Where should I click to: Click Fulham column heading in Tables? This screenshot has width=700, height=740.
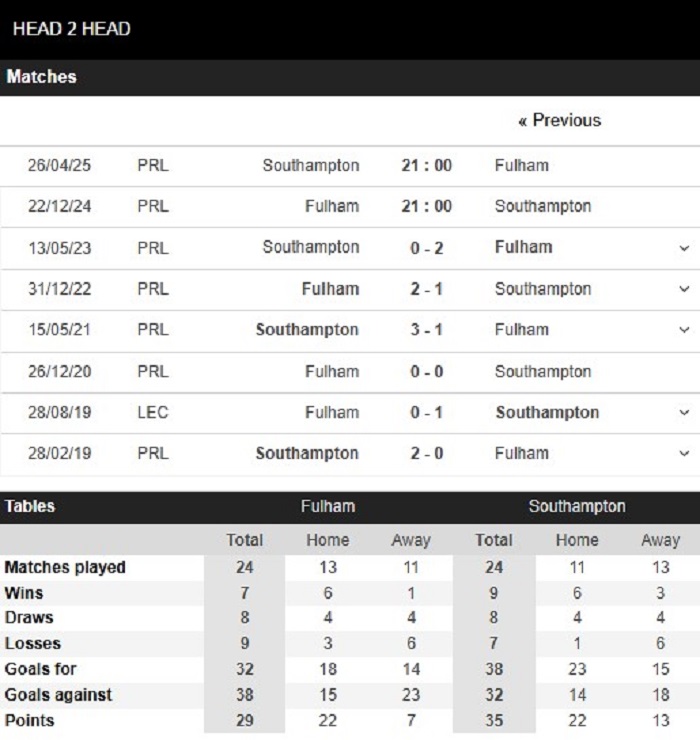[x=328, y=506]
